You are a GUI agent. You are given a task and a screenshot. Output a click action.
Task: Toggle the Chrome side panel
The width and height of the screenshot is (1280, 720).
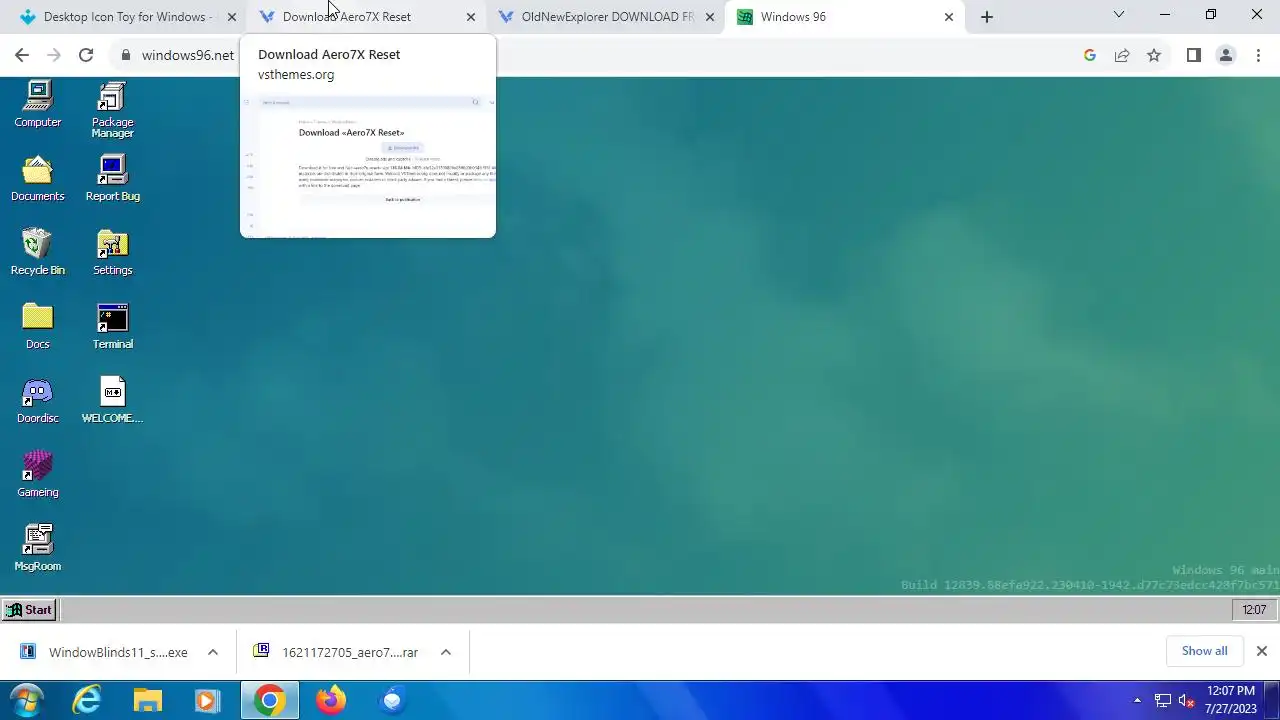1194,55
